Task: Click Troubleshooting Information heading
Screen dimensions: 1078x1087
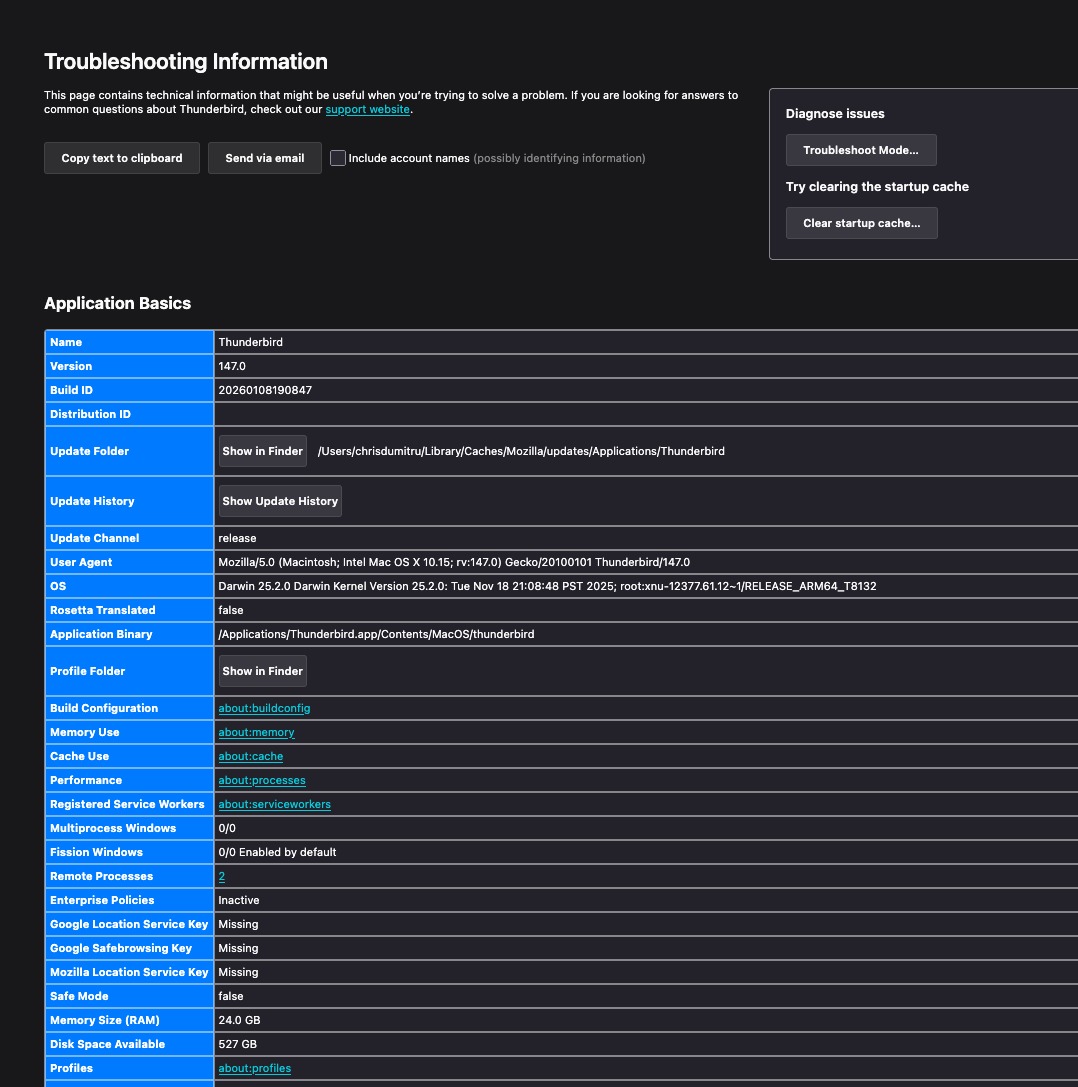Action: click(x=186, y=61)
